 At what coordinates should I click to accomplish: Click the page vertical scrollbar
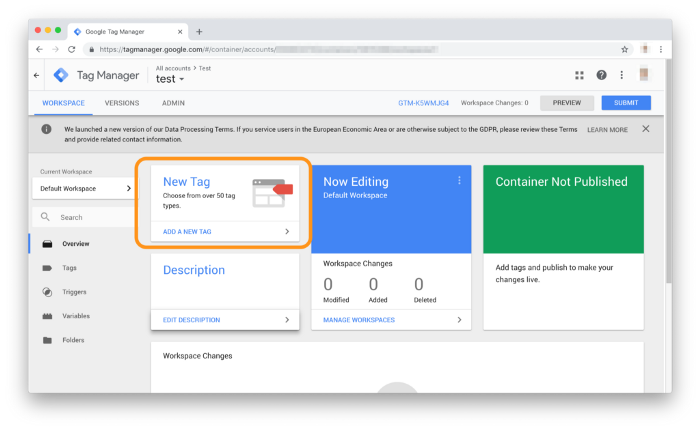pos(668,171)
